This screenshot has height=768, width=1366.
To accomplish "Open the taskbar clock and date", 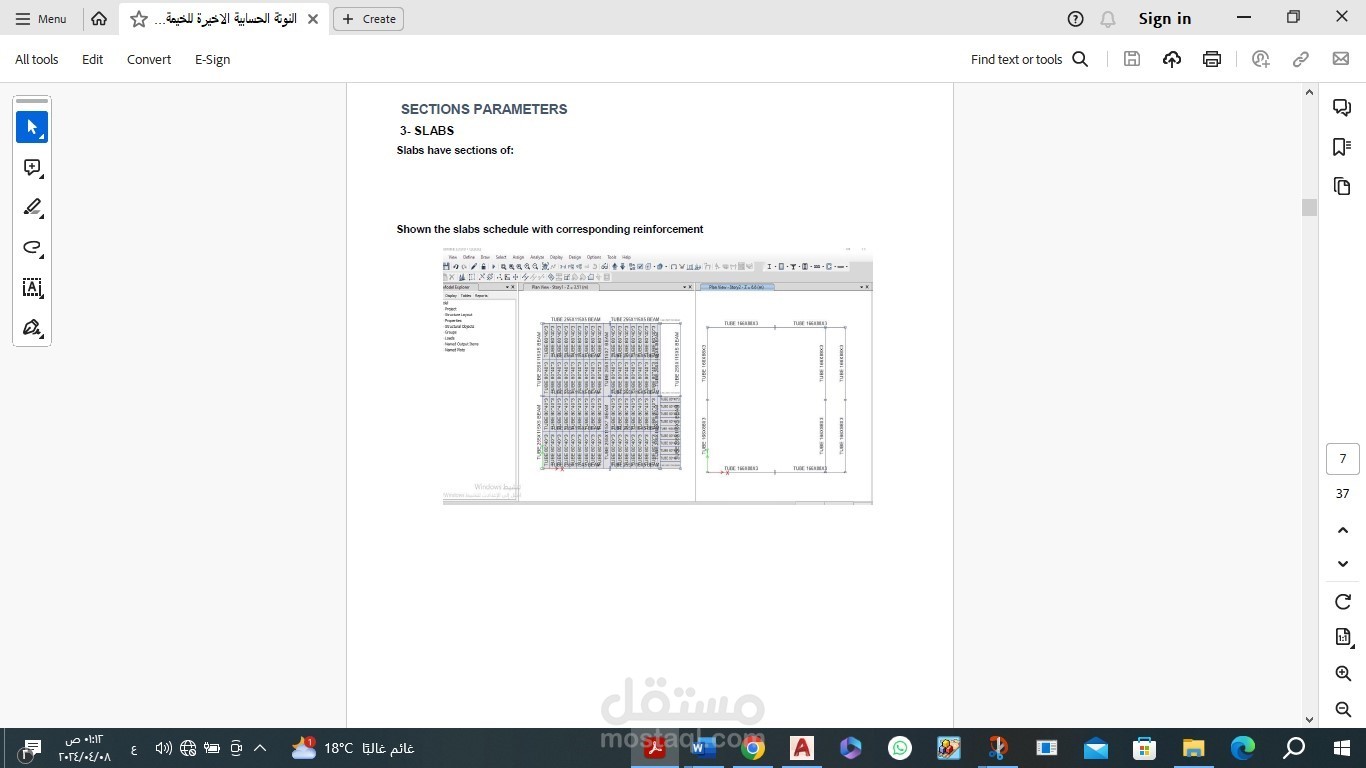I will click(85, 748).
